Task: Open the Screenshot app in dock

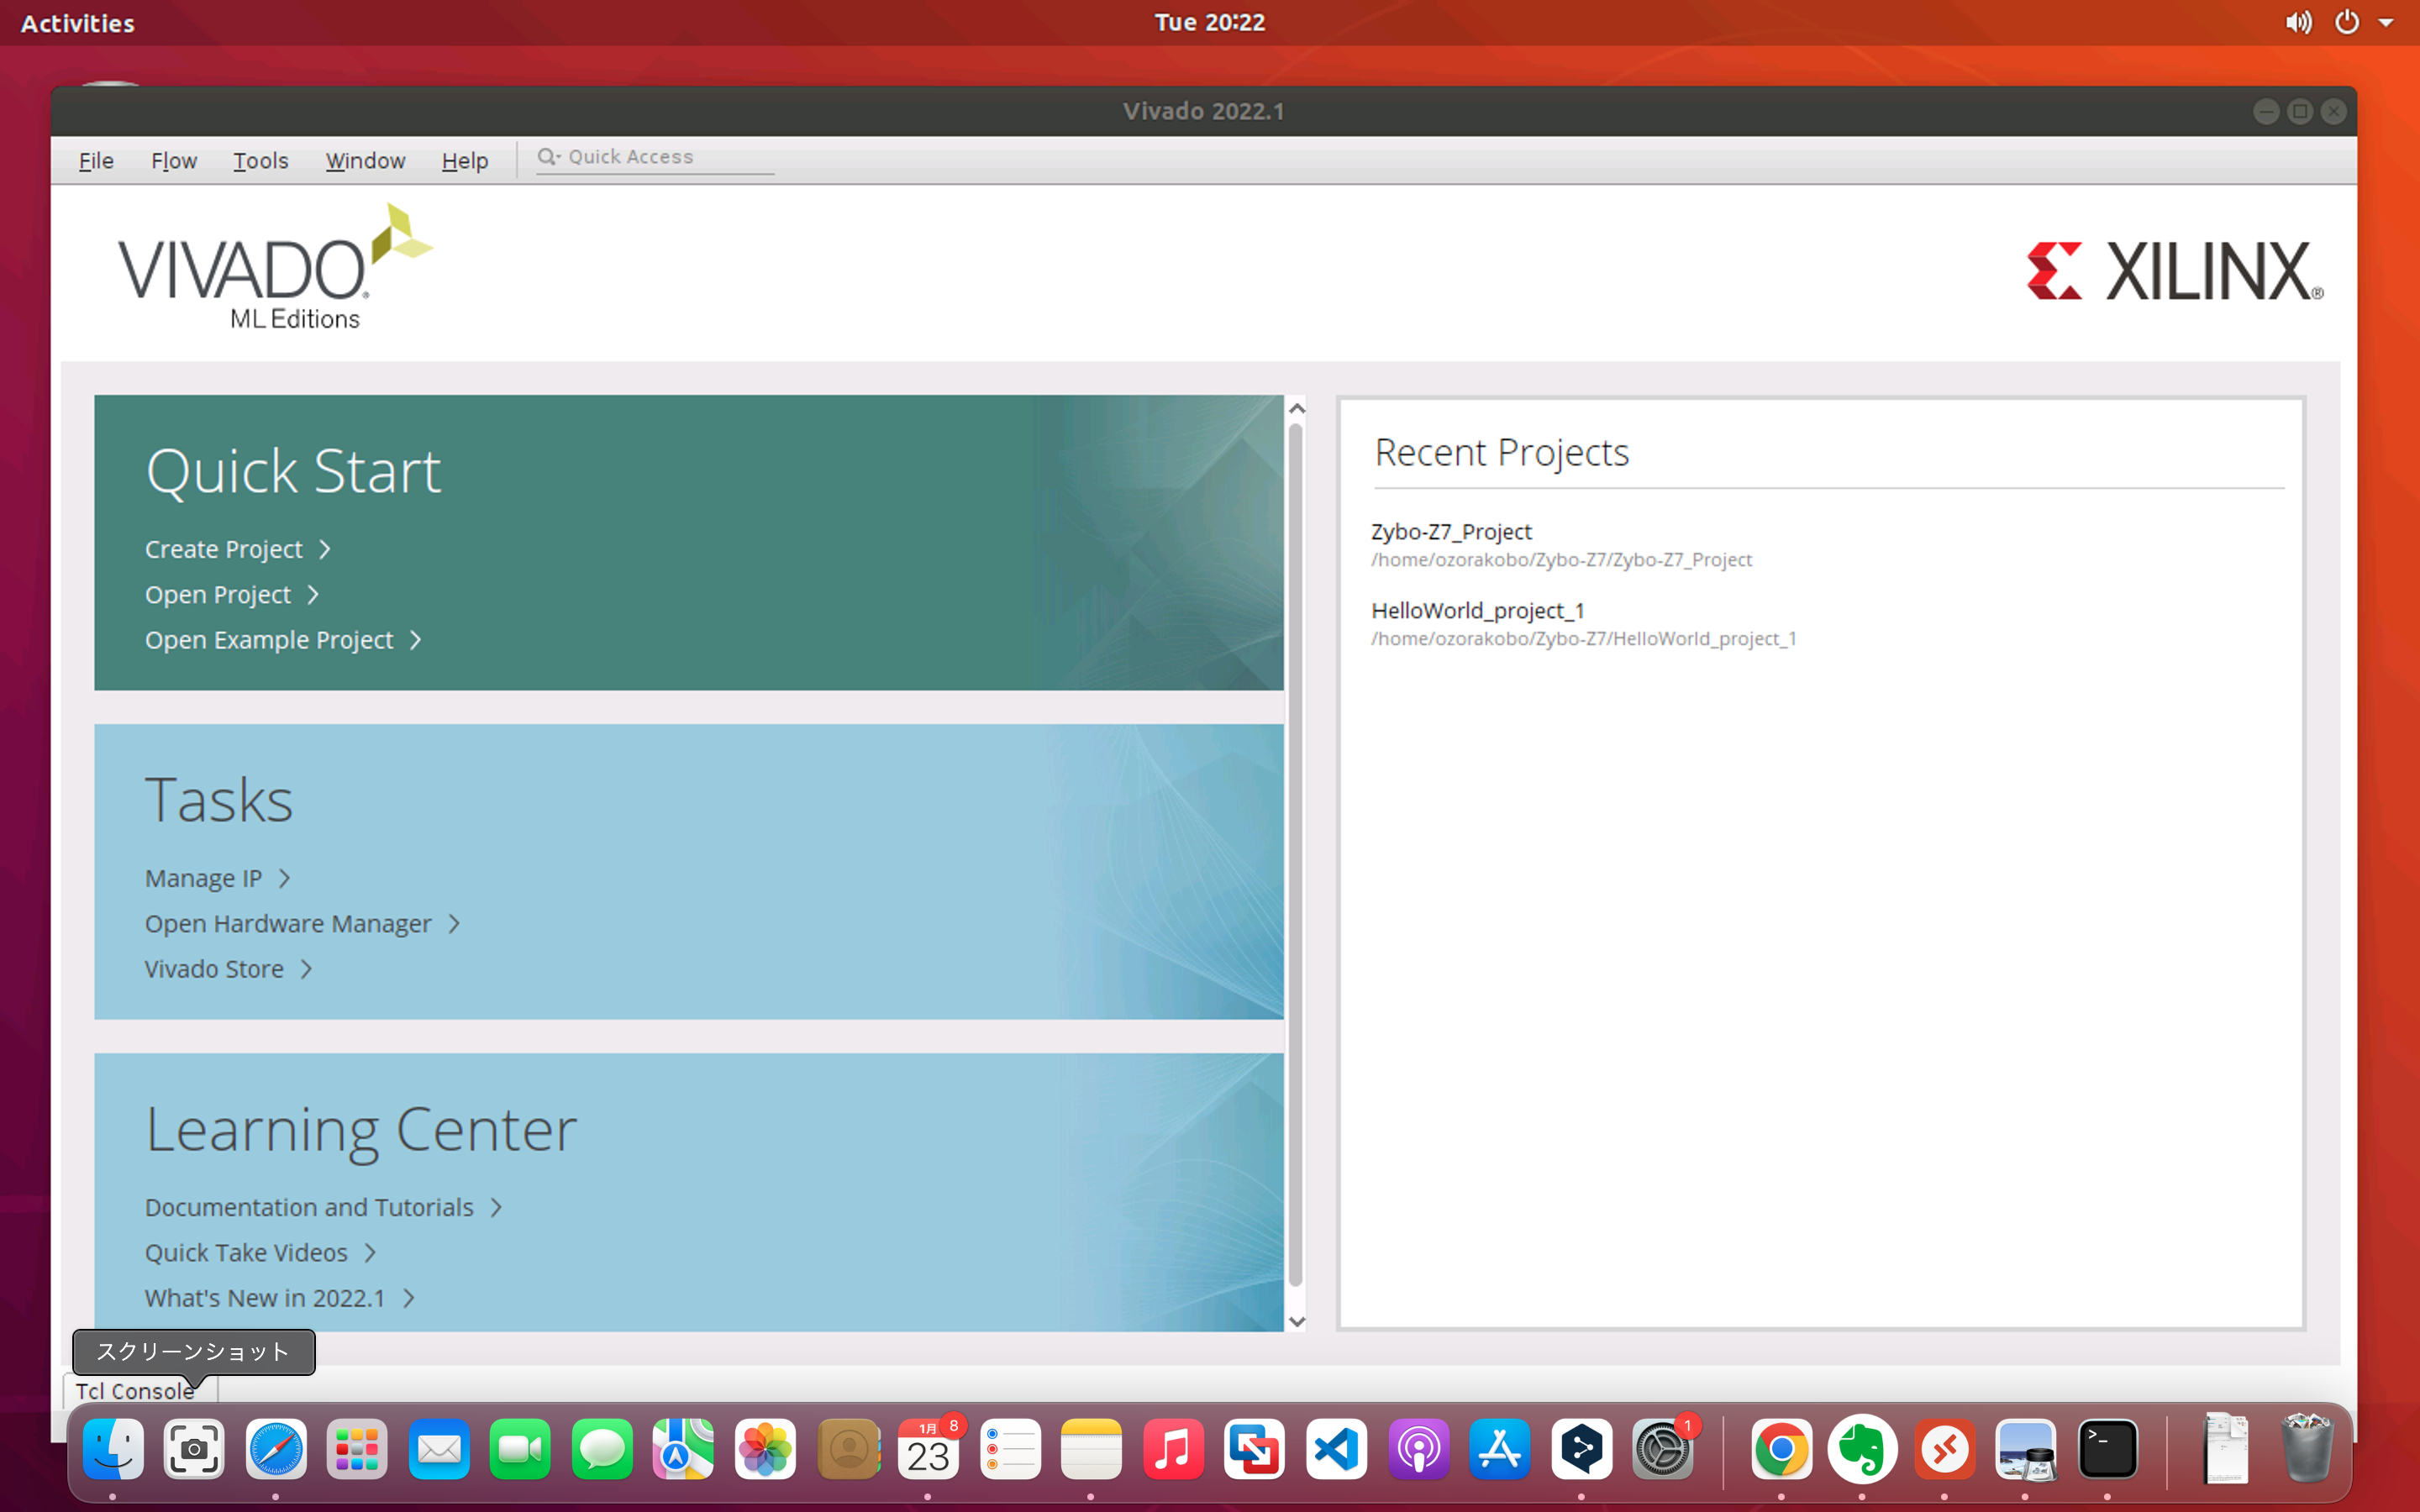Action: 194,1449
